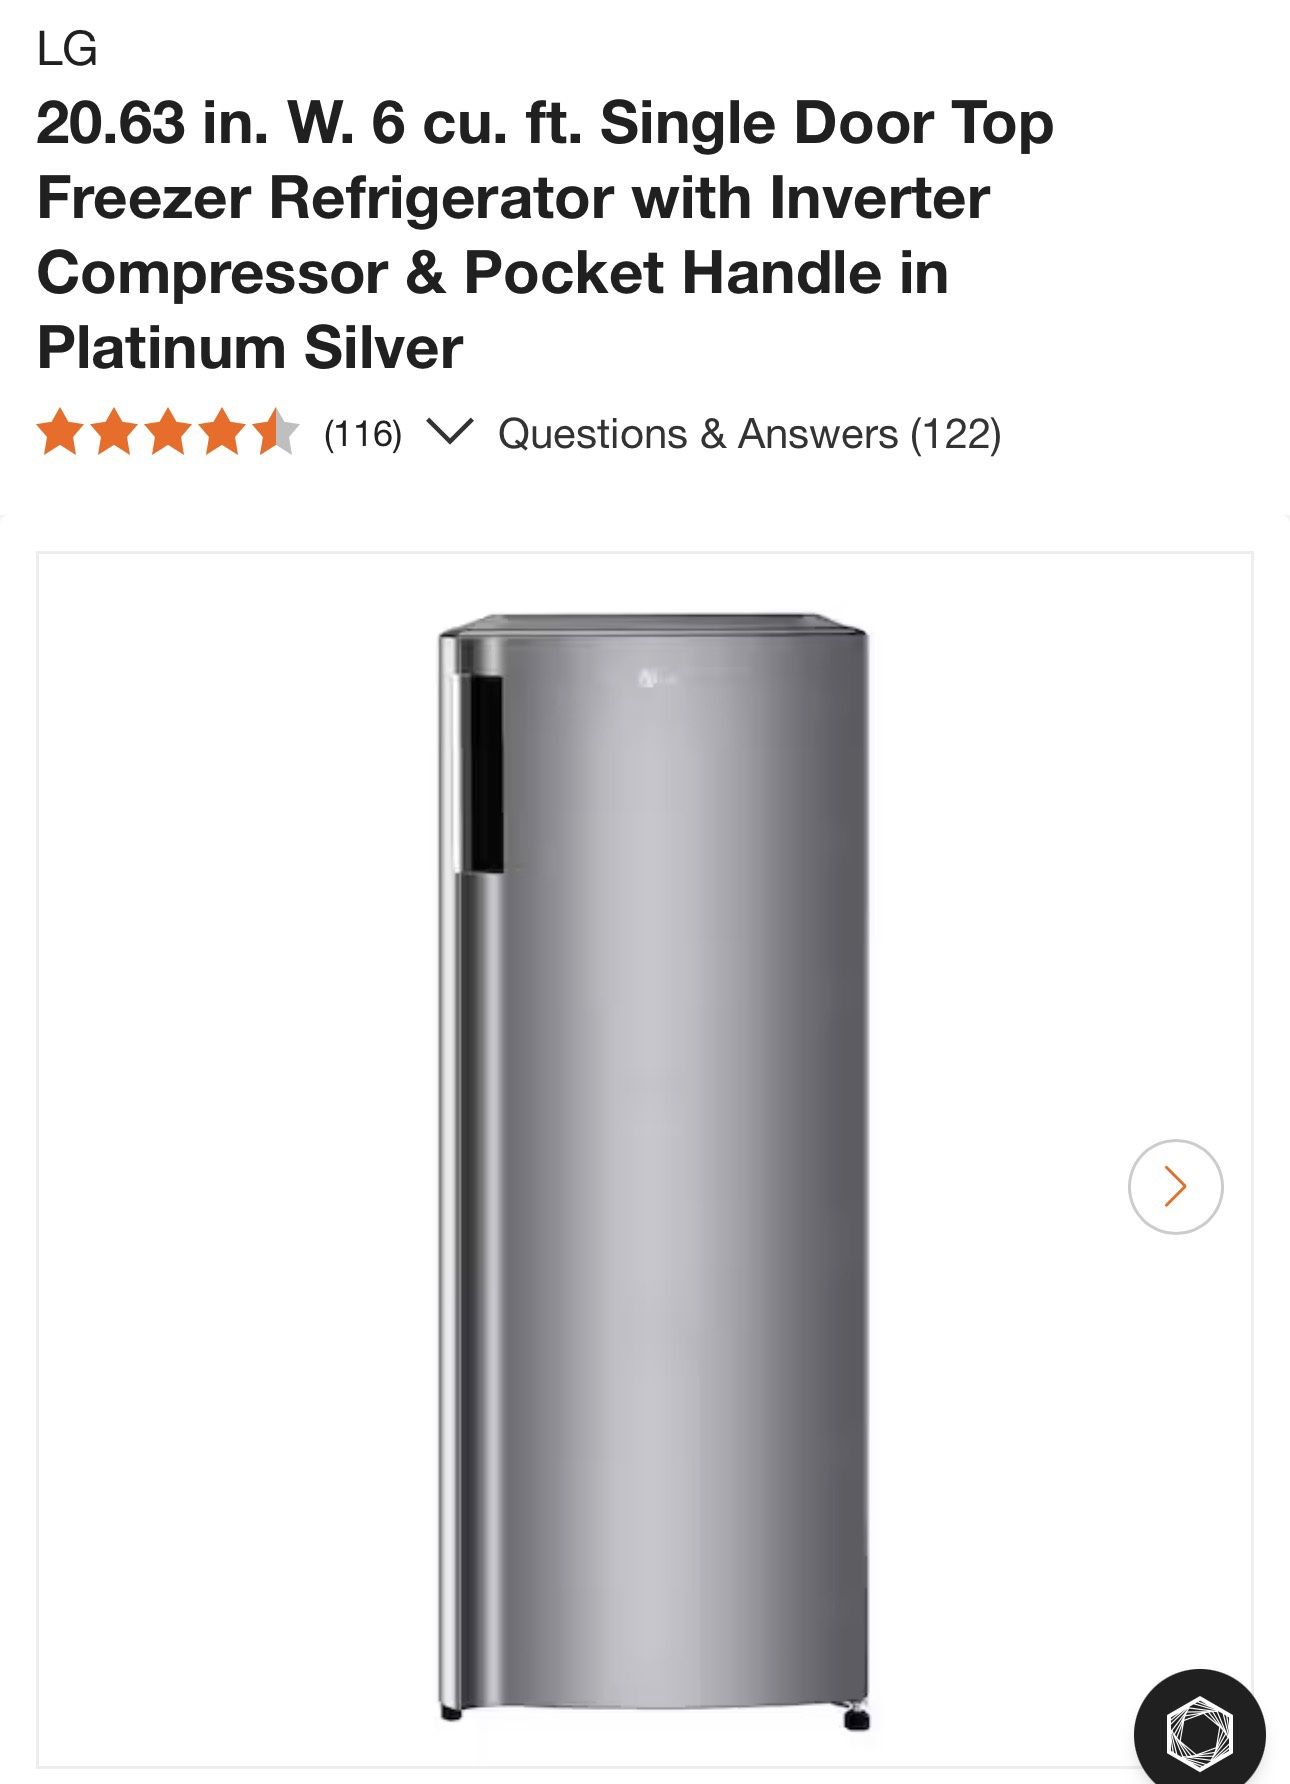Click "Pocket Handle" text in the title
The height and width of the screenshot is (1784, 1290).
pyautogui.click(x=673, y=273)
